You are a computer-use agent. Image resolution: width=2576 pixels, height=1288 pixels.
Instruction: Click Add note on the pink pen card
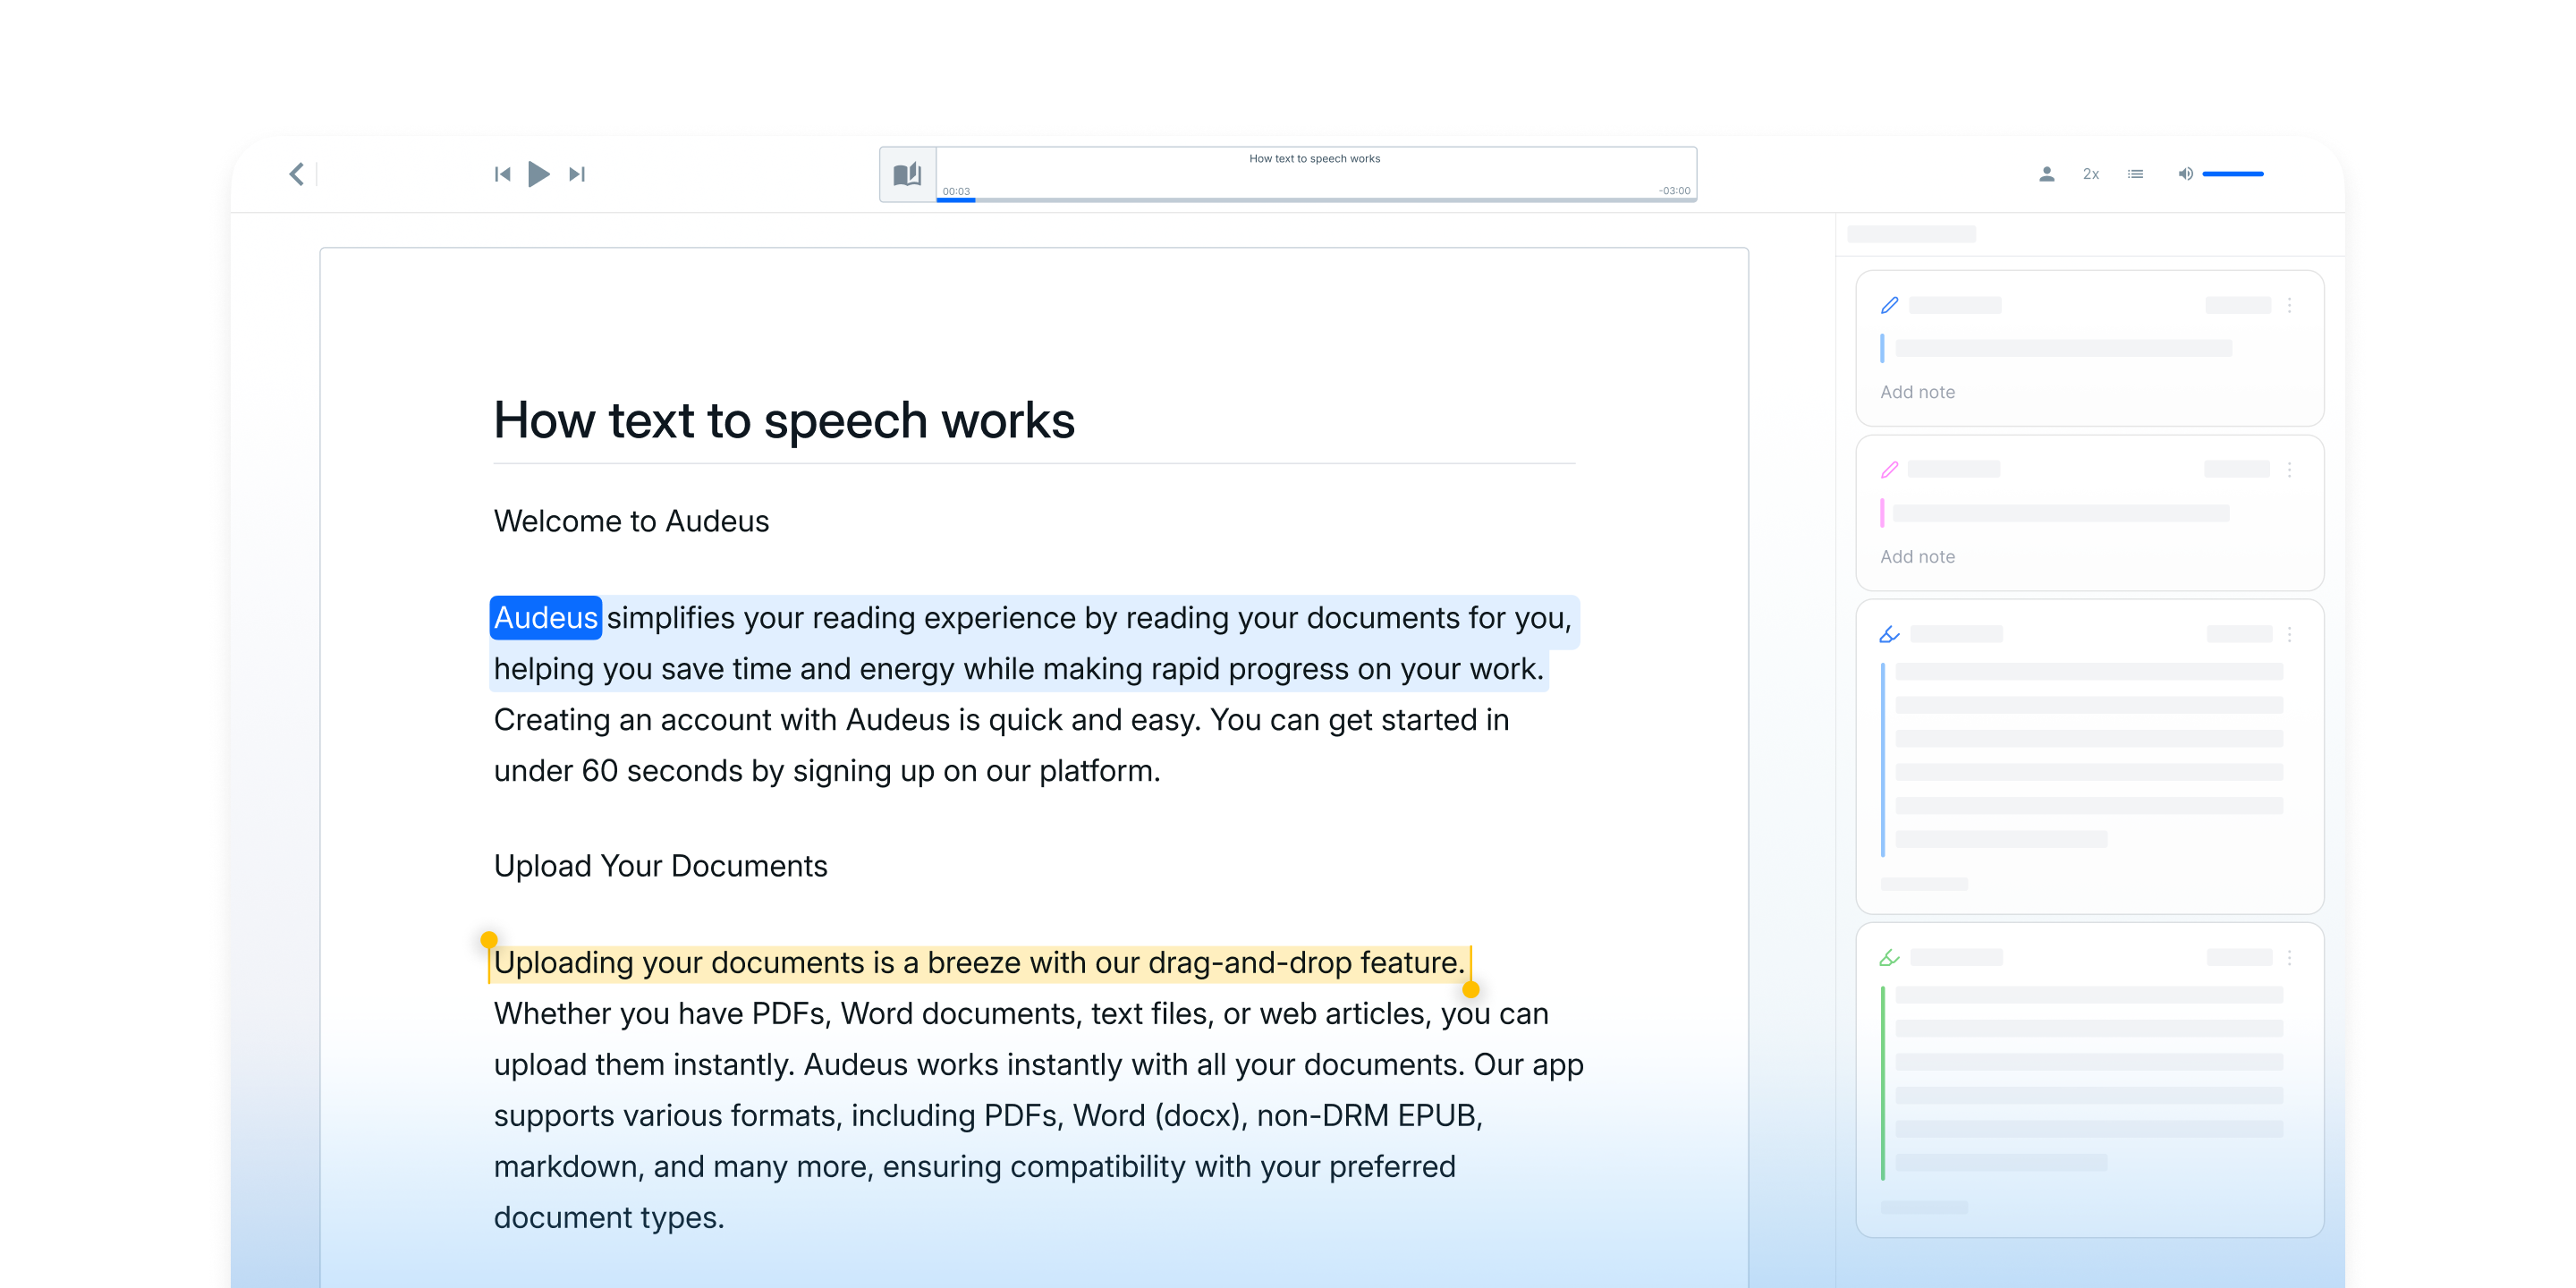click(1917, 557)
